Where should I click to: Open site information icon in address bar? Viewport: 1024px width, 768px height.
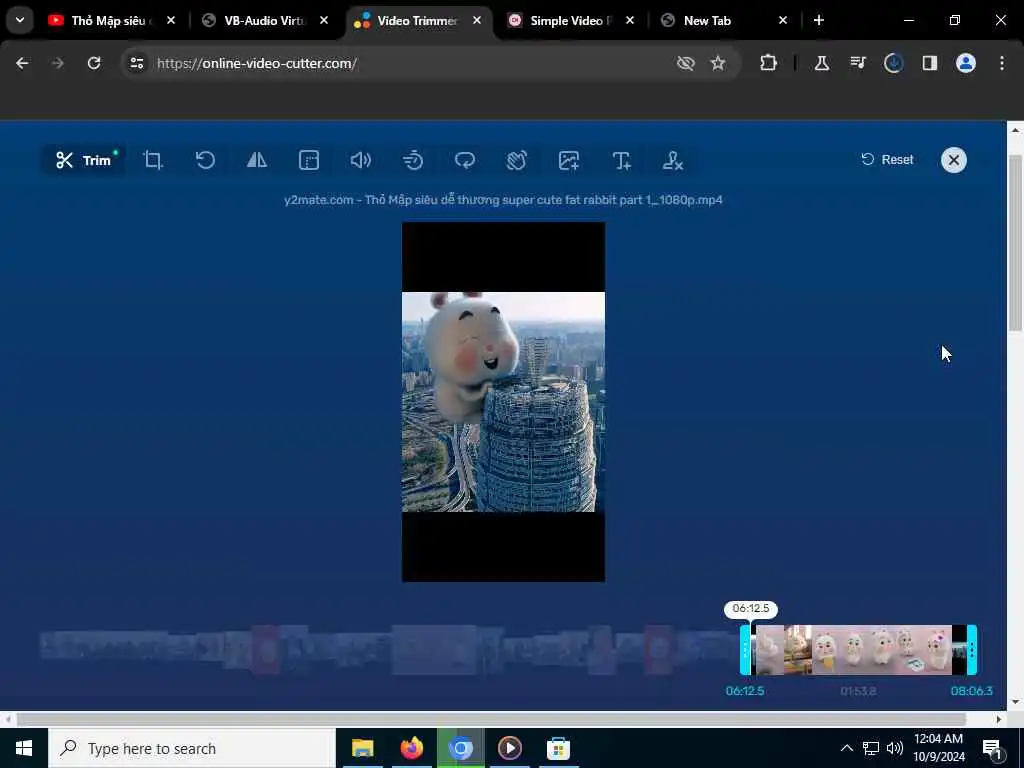pyautogui.click(x=136, y=63)
